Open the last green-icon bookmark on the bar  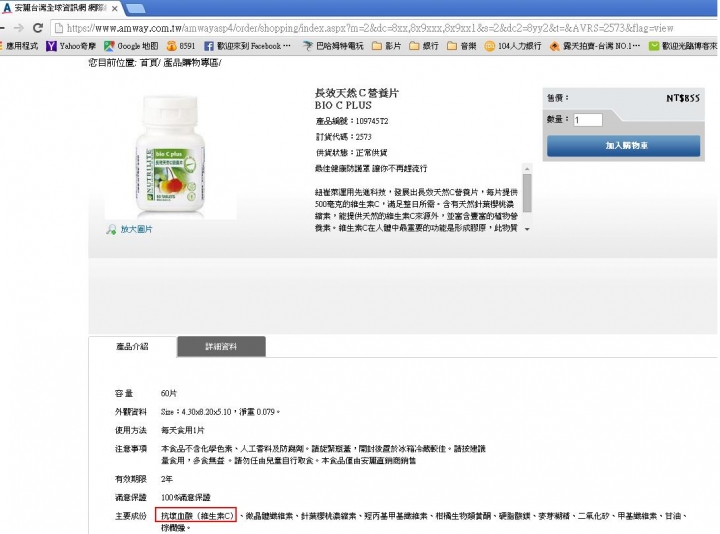(x=683, y=46)
